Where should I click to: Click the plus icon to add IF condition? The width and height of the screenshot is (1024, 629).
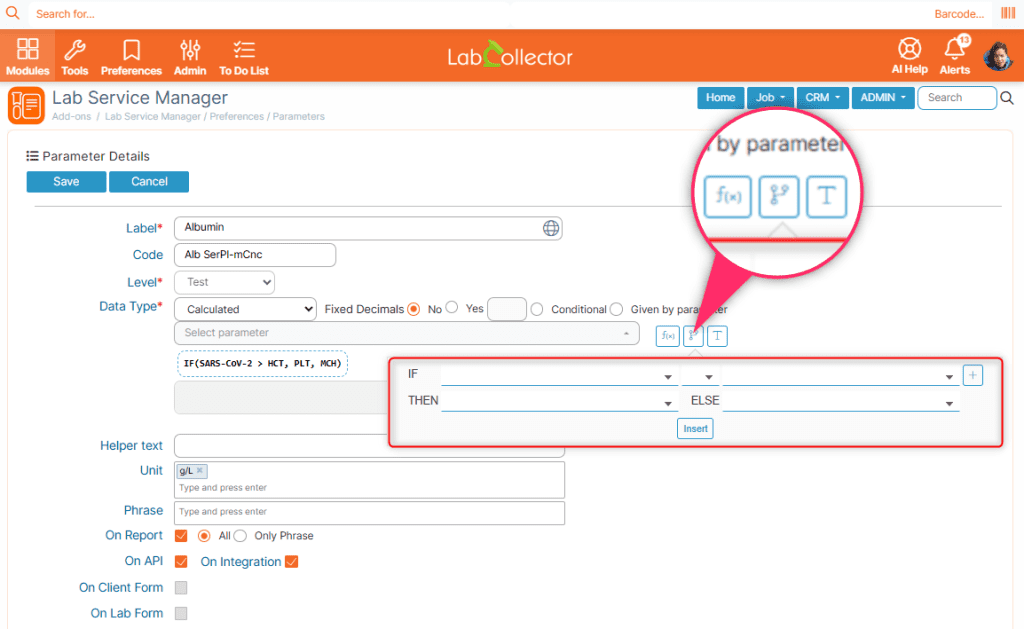pos(972,375)
